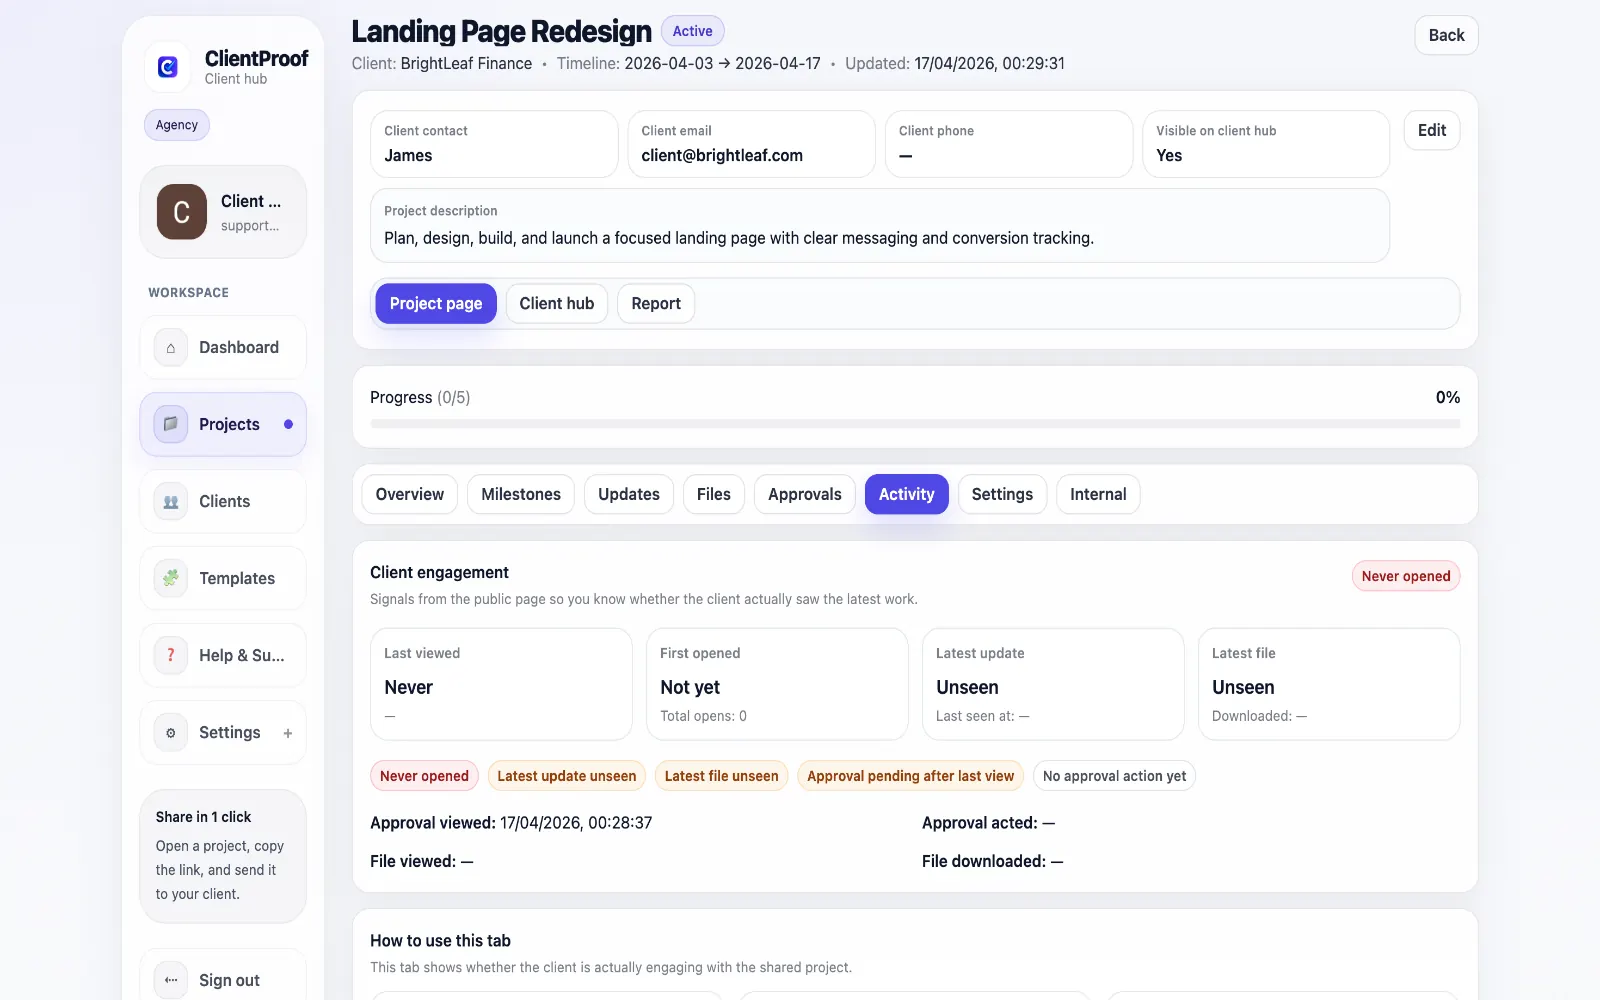Click the Sign out arrow icon
The width and height of the screenshot is (1600, 1000).
(171, 980)
